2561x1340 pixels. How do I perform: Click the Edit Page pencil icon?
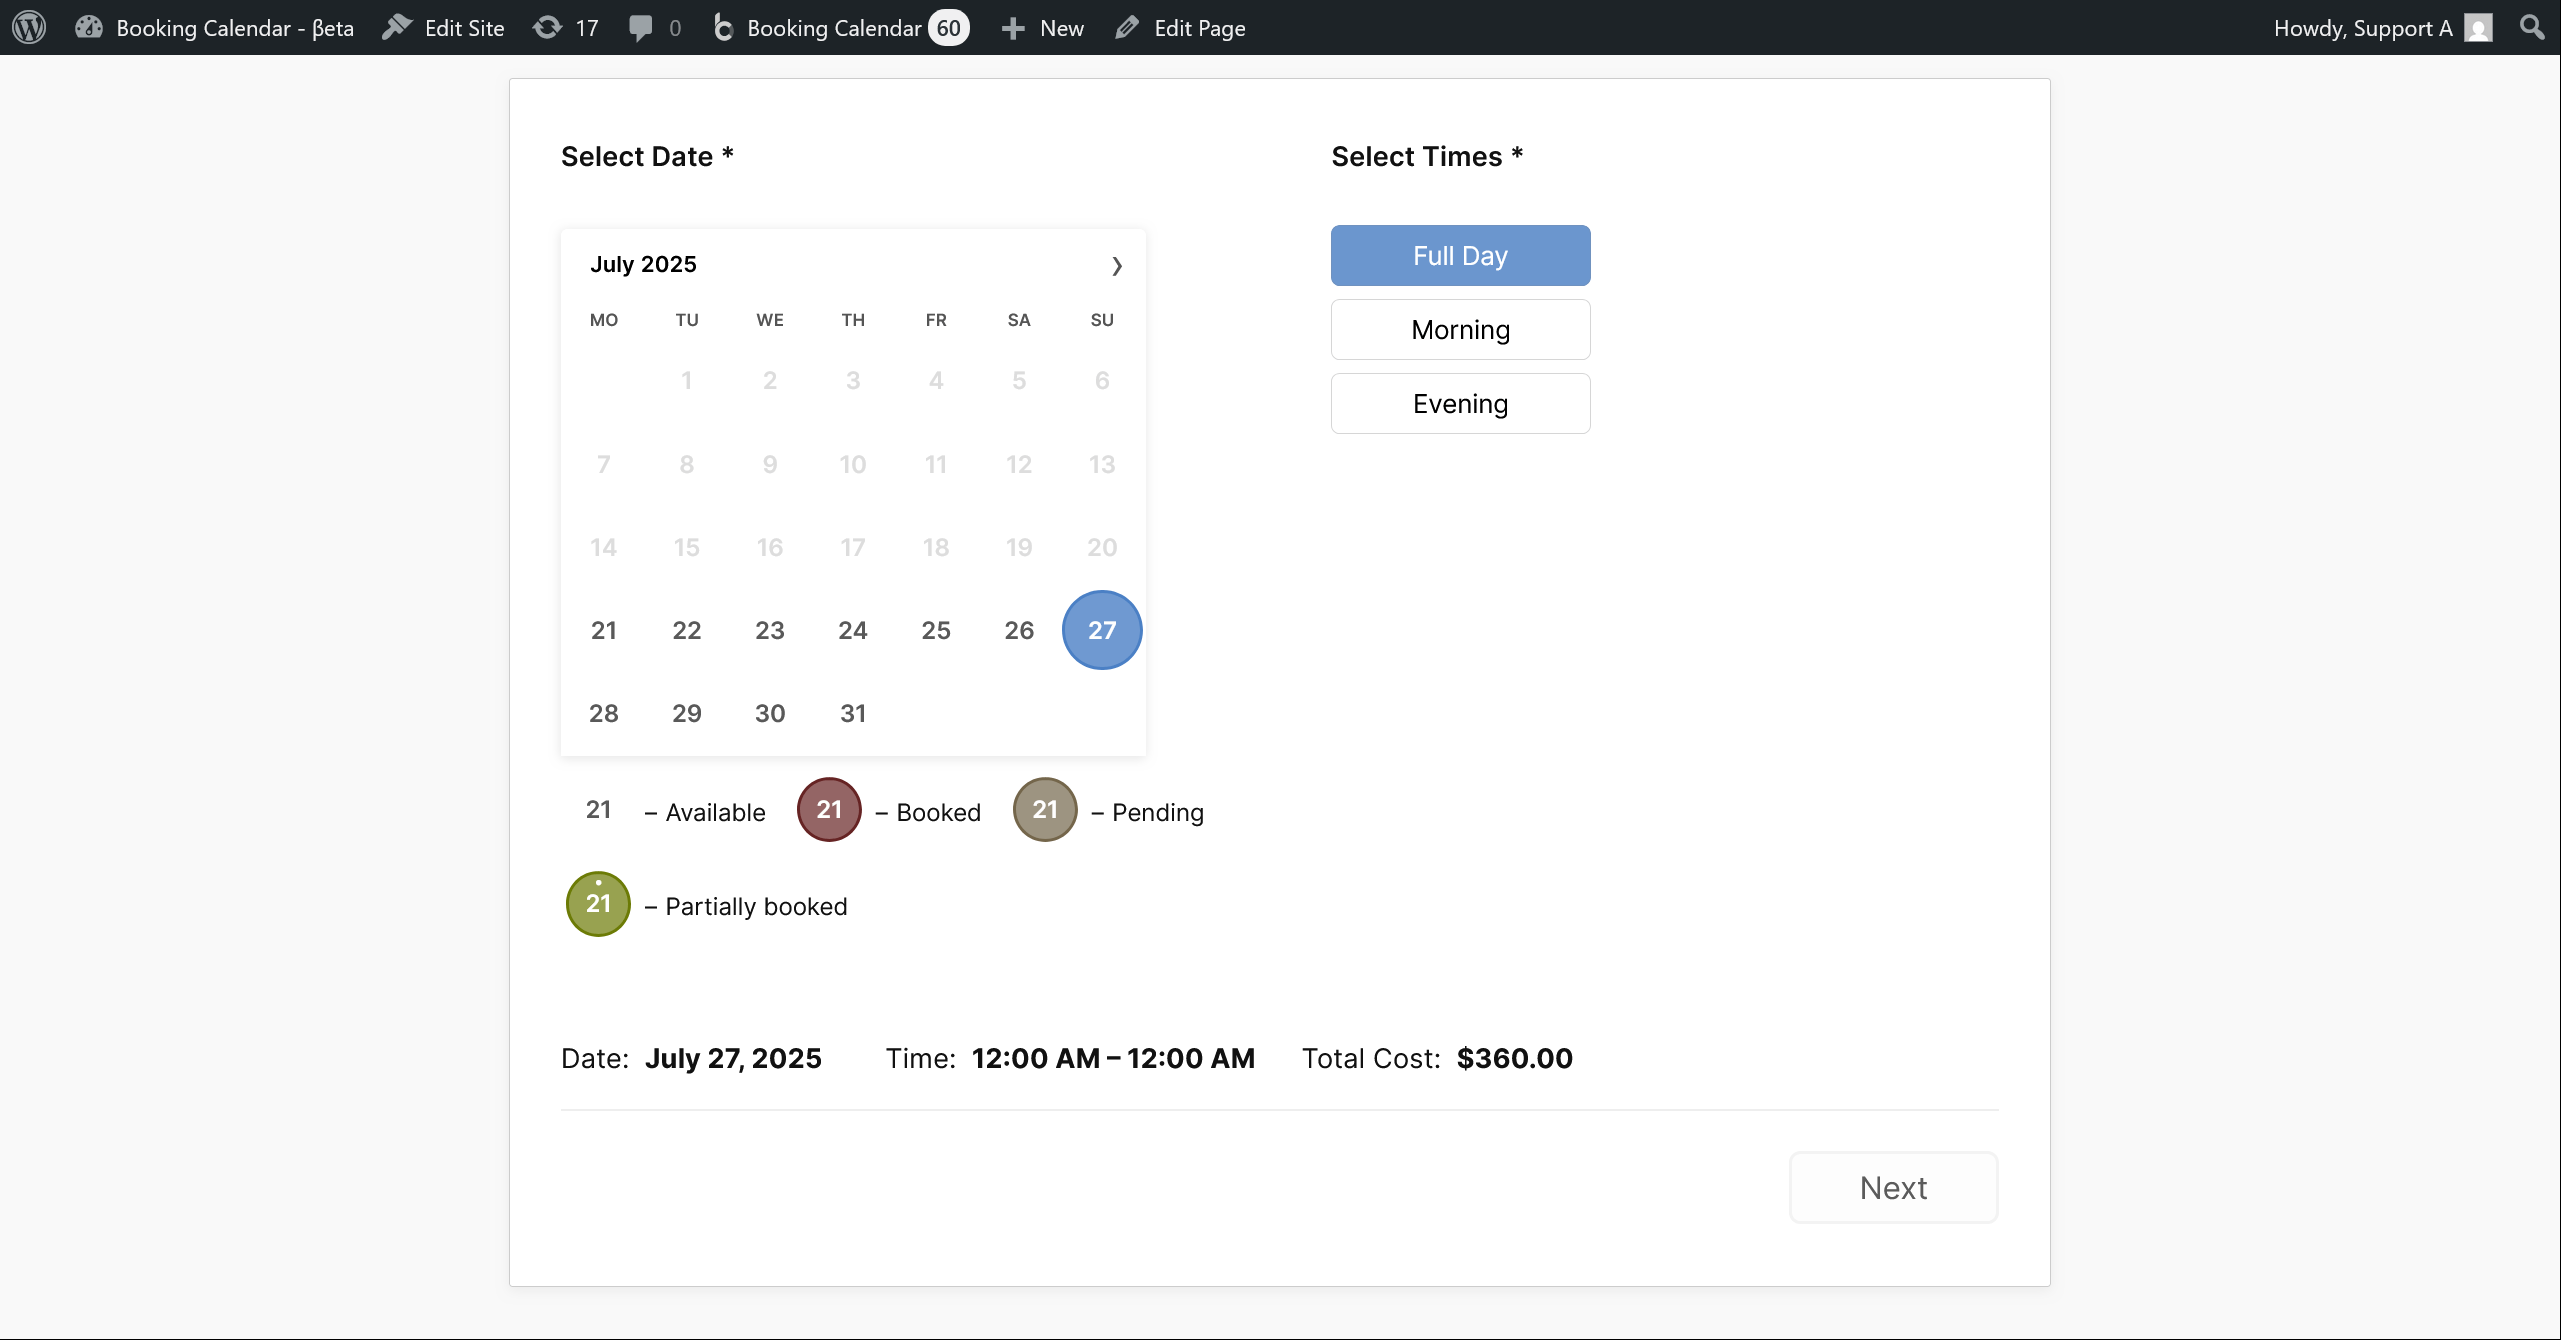point(1127,27)
